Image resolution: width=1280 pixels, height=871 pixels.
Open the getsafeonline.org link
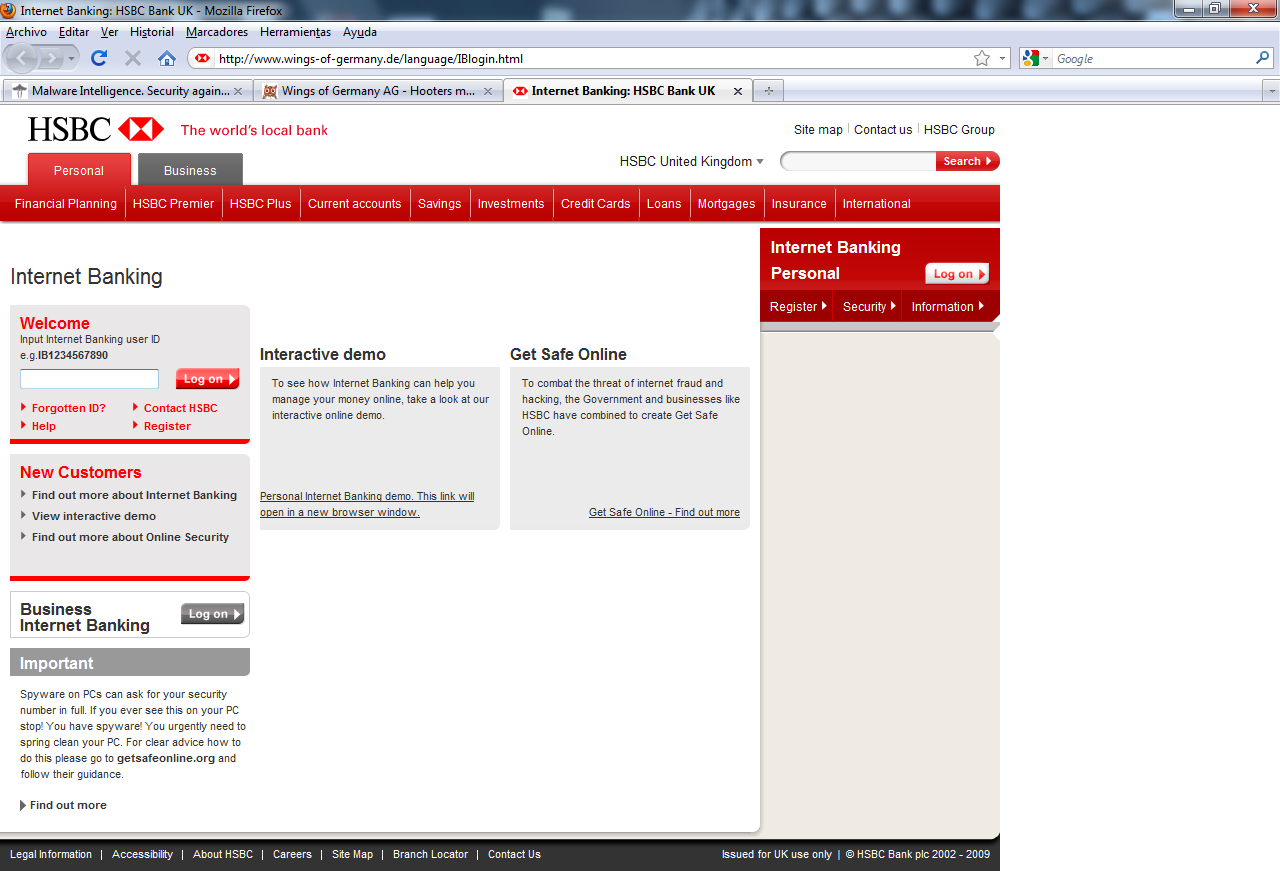click(x=166, y=758)
